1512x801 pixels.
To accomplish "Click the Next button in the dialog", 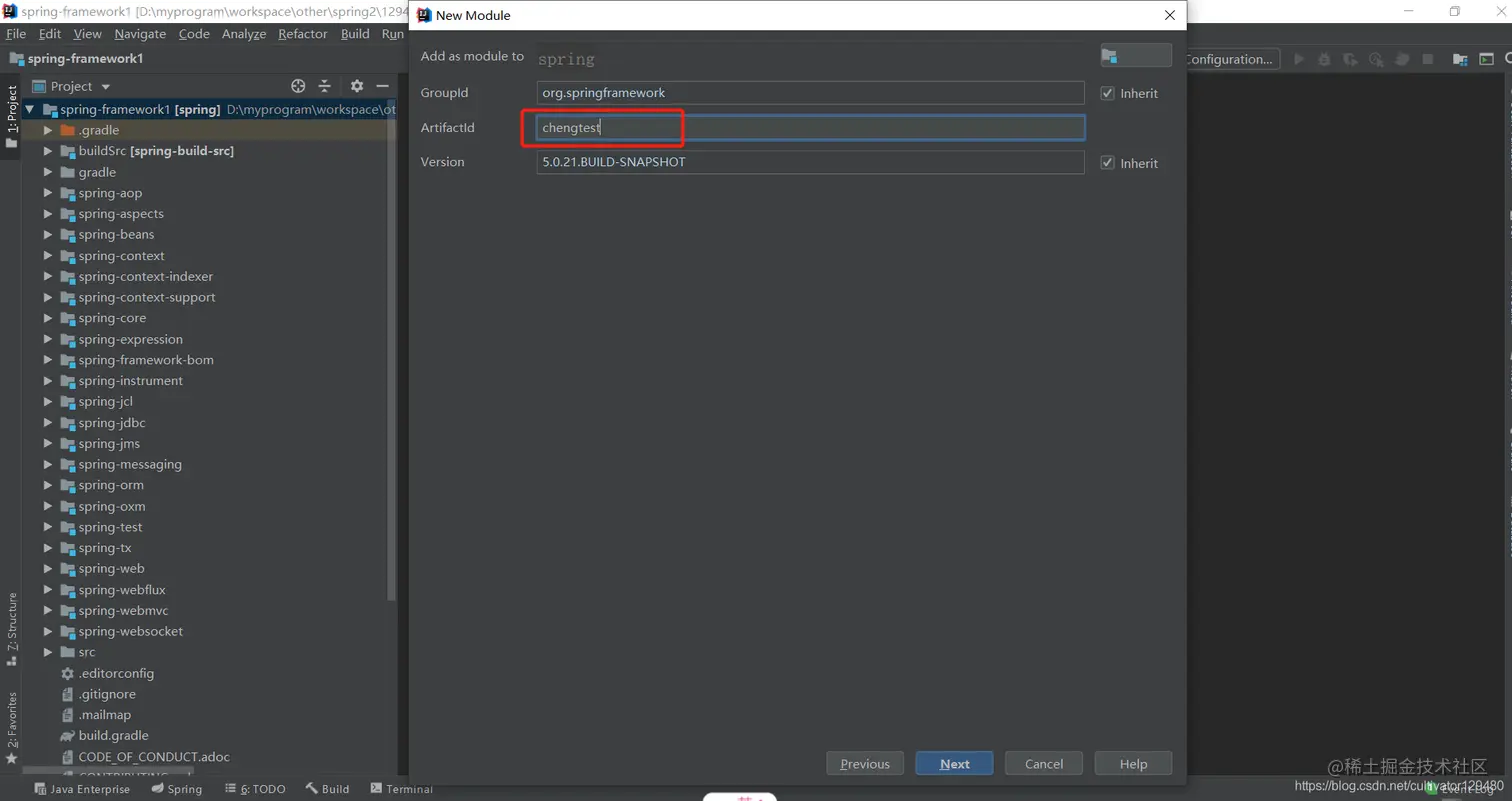I will (x=954, y=764).
